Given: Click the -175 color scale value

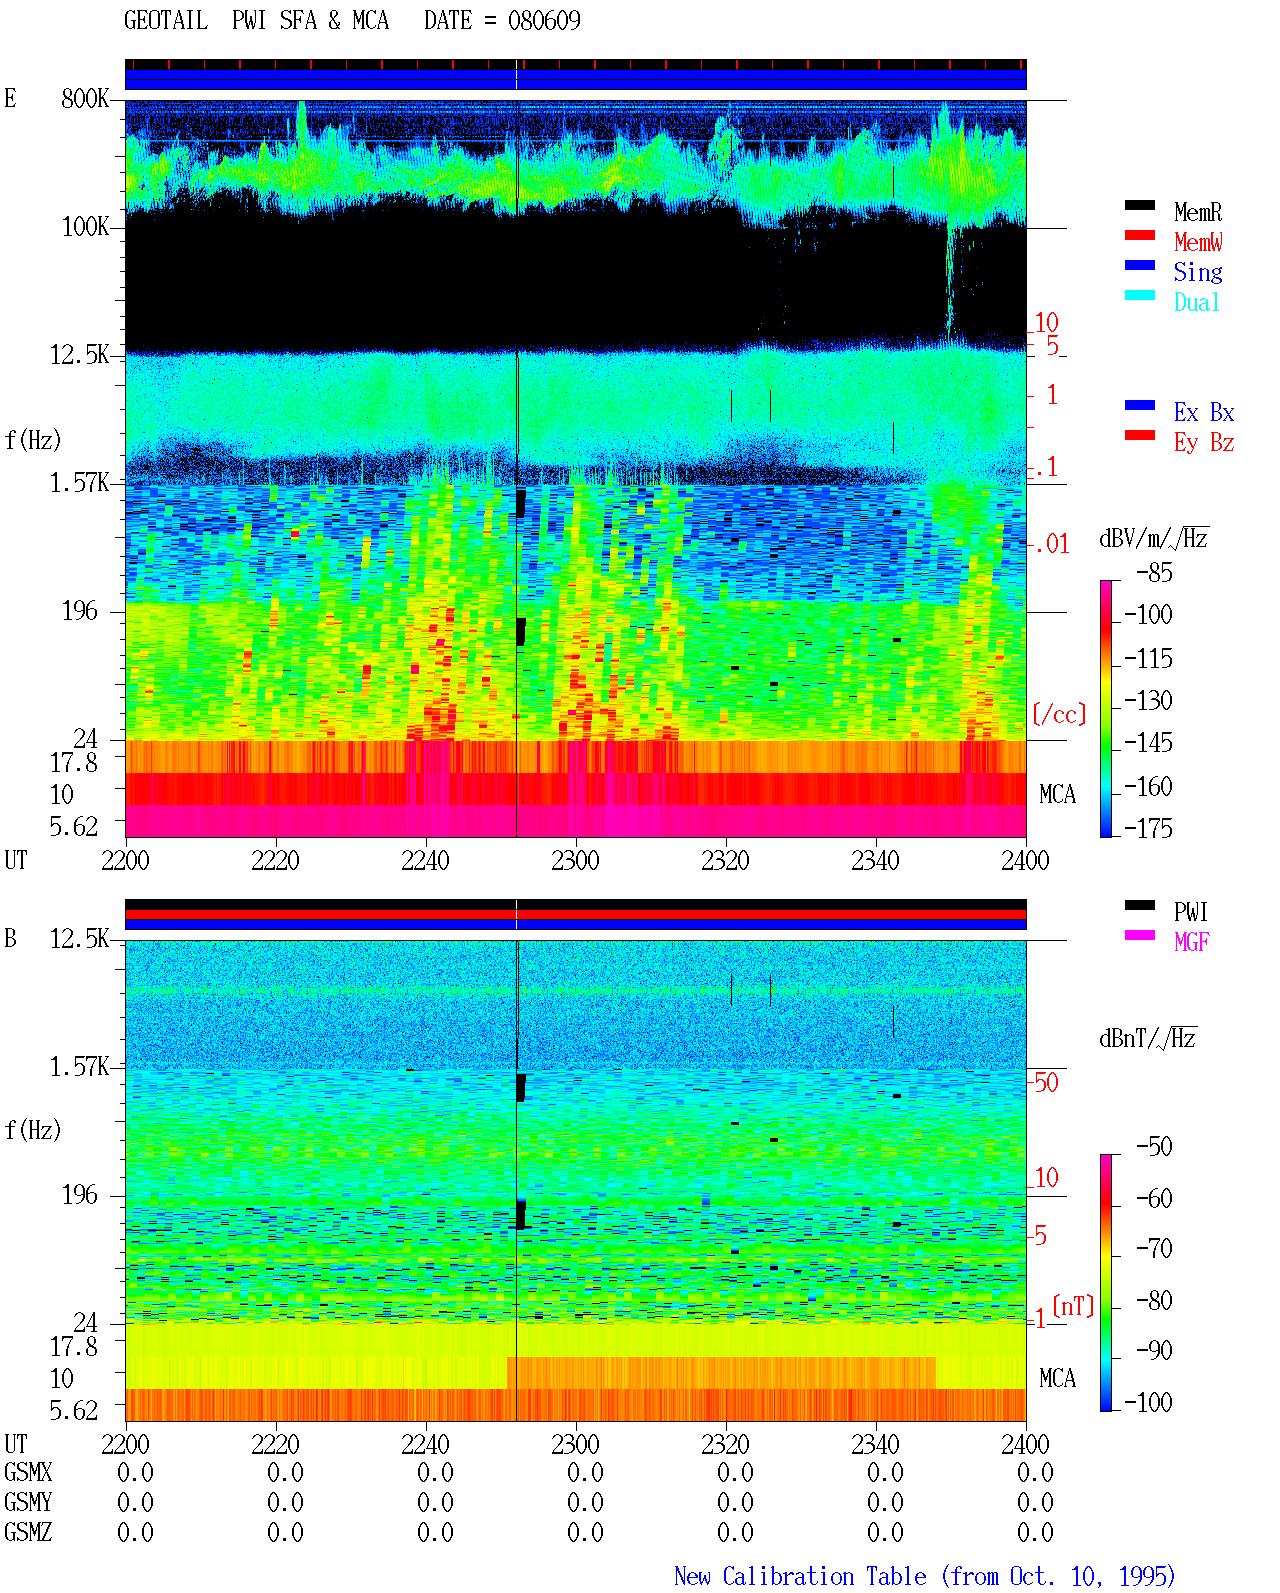Looking at the screenshot, I should (x=1148, y=828).
